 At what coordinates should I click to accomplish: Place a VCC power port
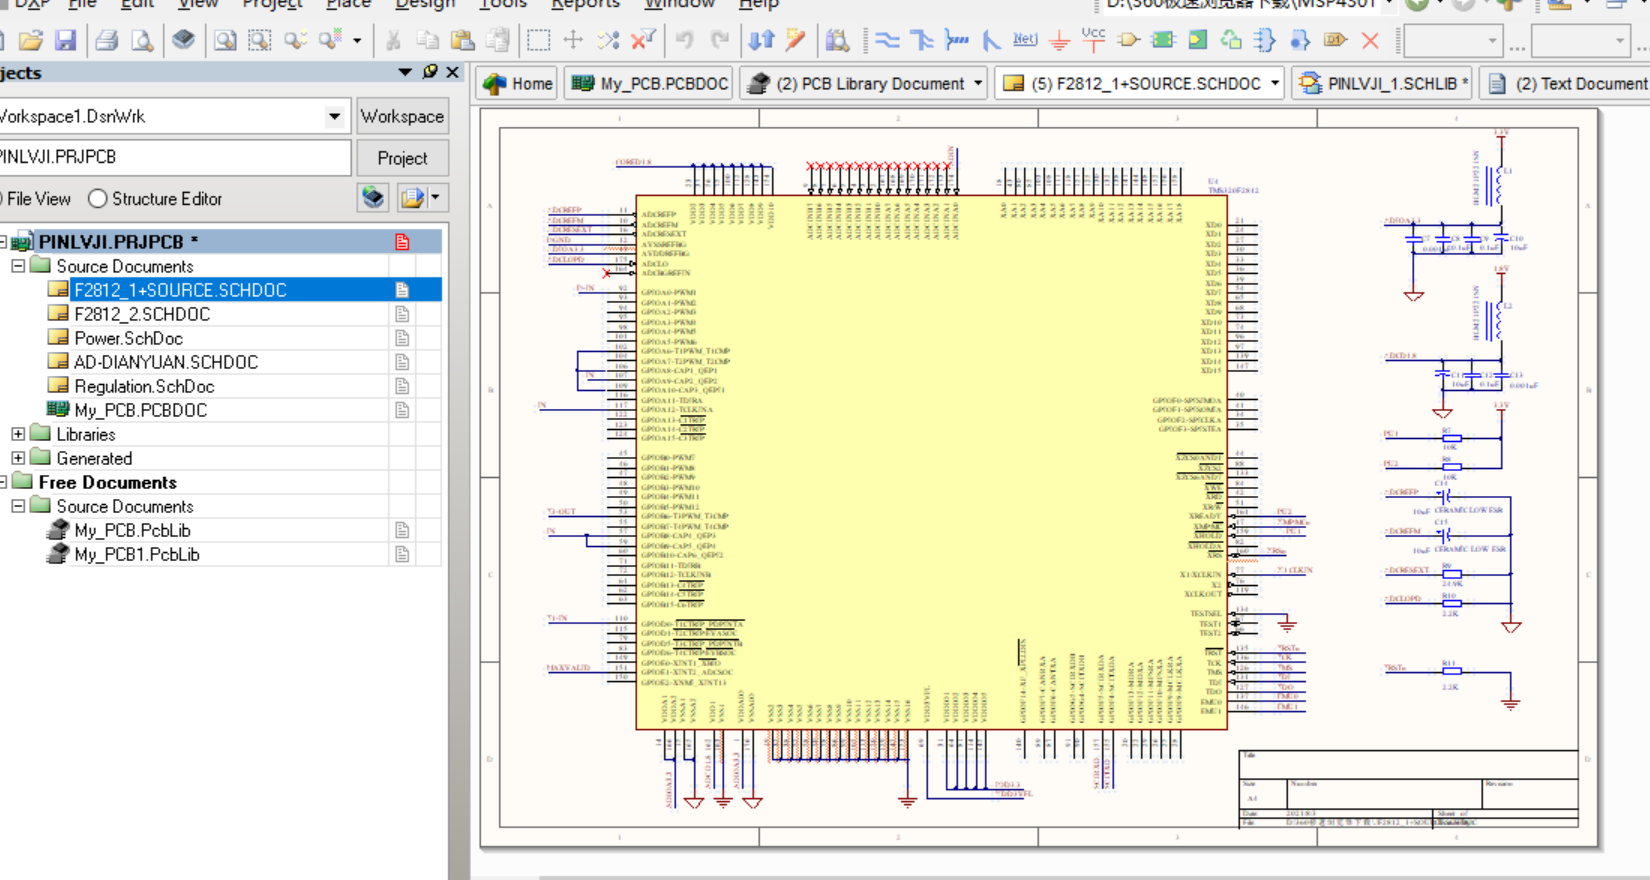pos(1094,41)
